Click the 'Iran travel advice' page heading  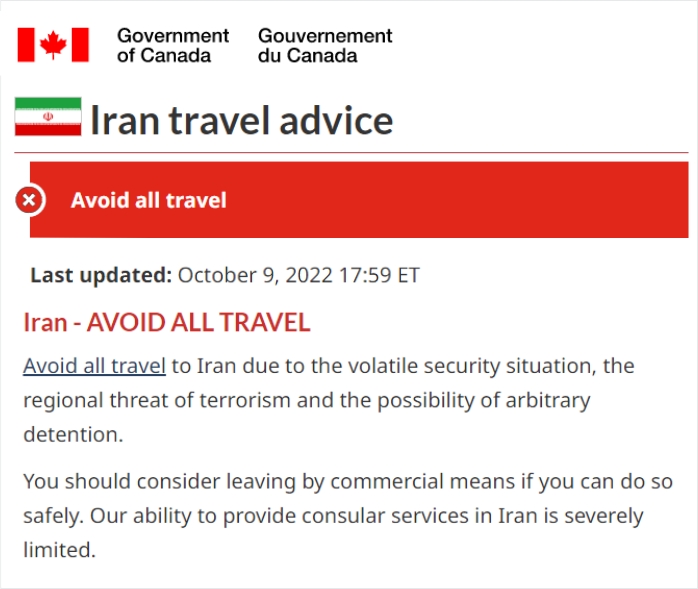241,120
